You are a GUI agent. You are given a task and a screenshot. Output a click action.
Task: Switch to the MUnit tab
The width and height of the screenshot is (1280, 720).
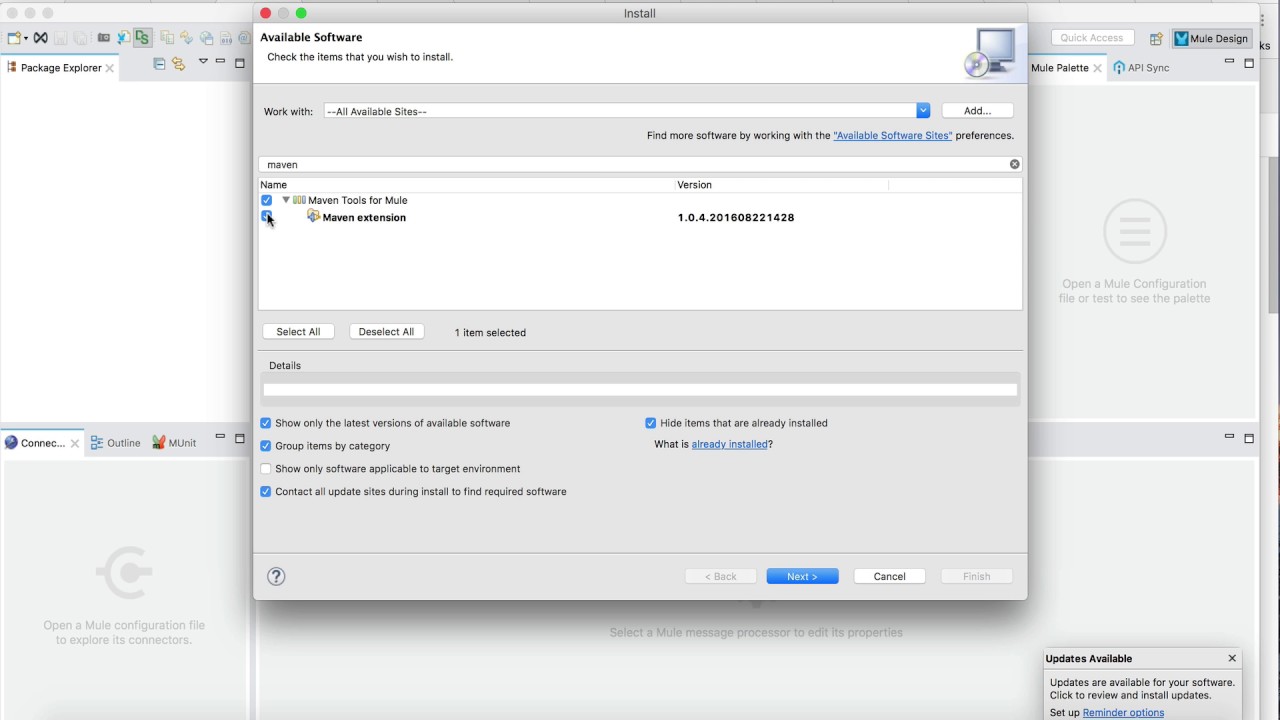(174, 443)
